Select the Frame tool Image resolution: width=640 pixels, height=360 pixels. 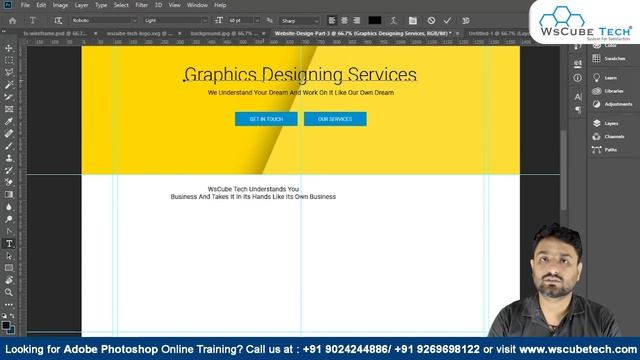[9, 109]
